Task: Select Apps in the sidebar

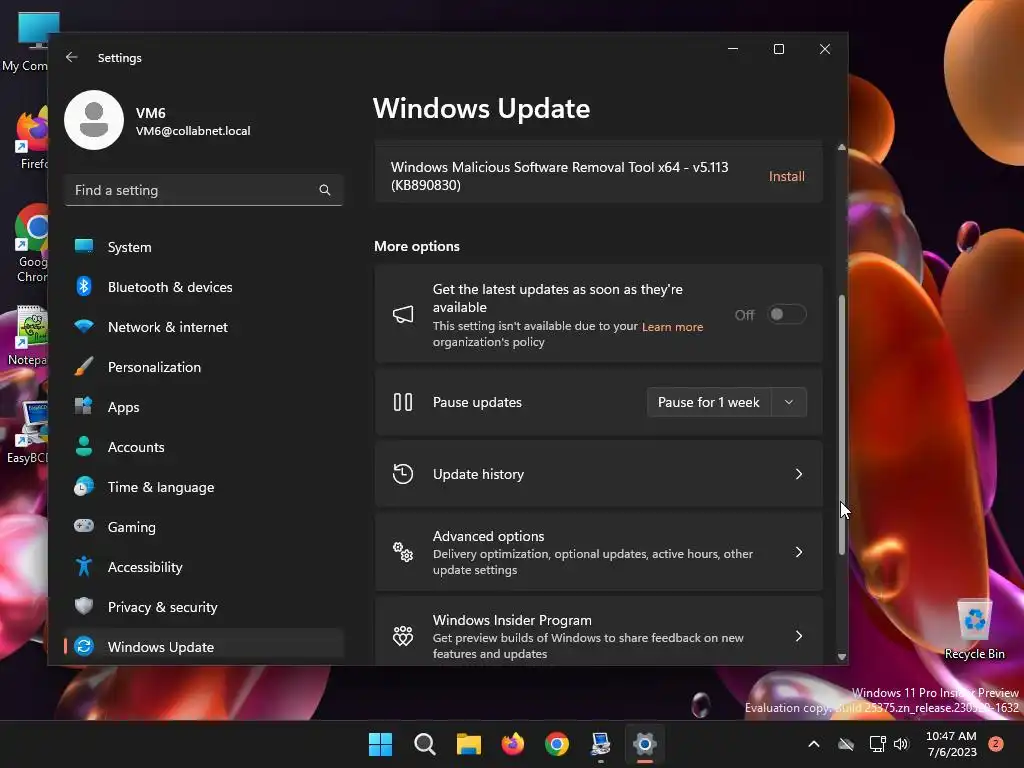Action: 204,407
